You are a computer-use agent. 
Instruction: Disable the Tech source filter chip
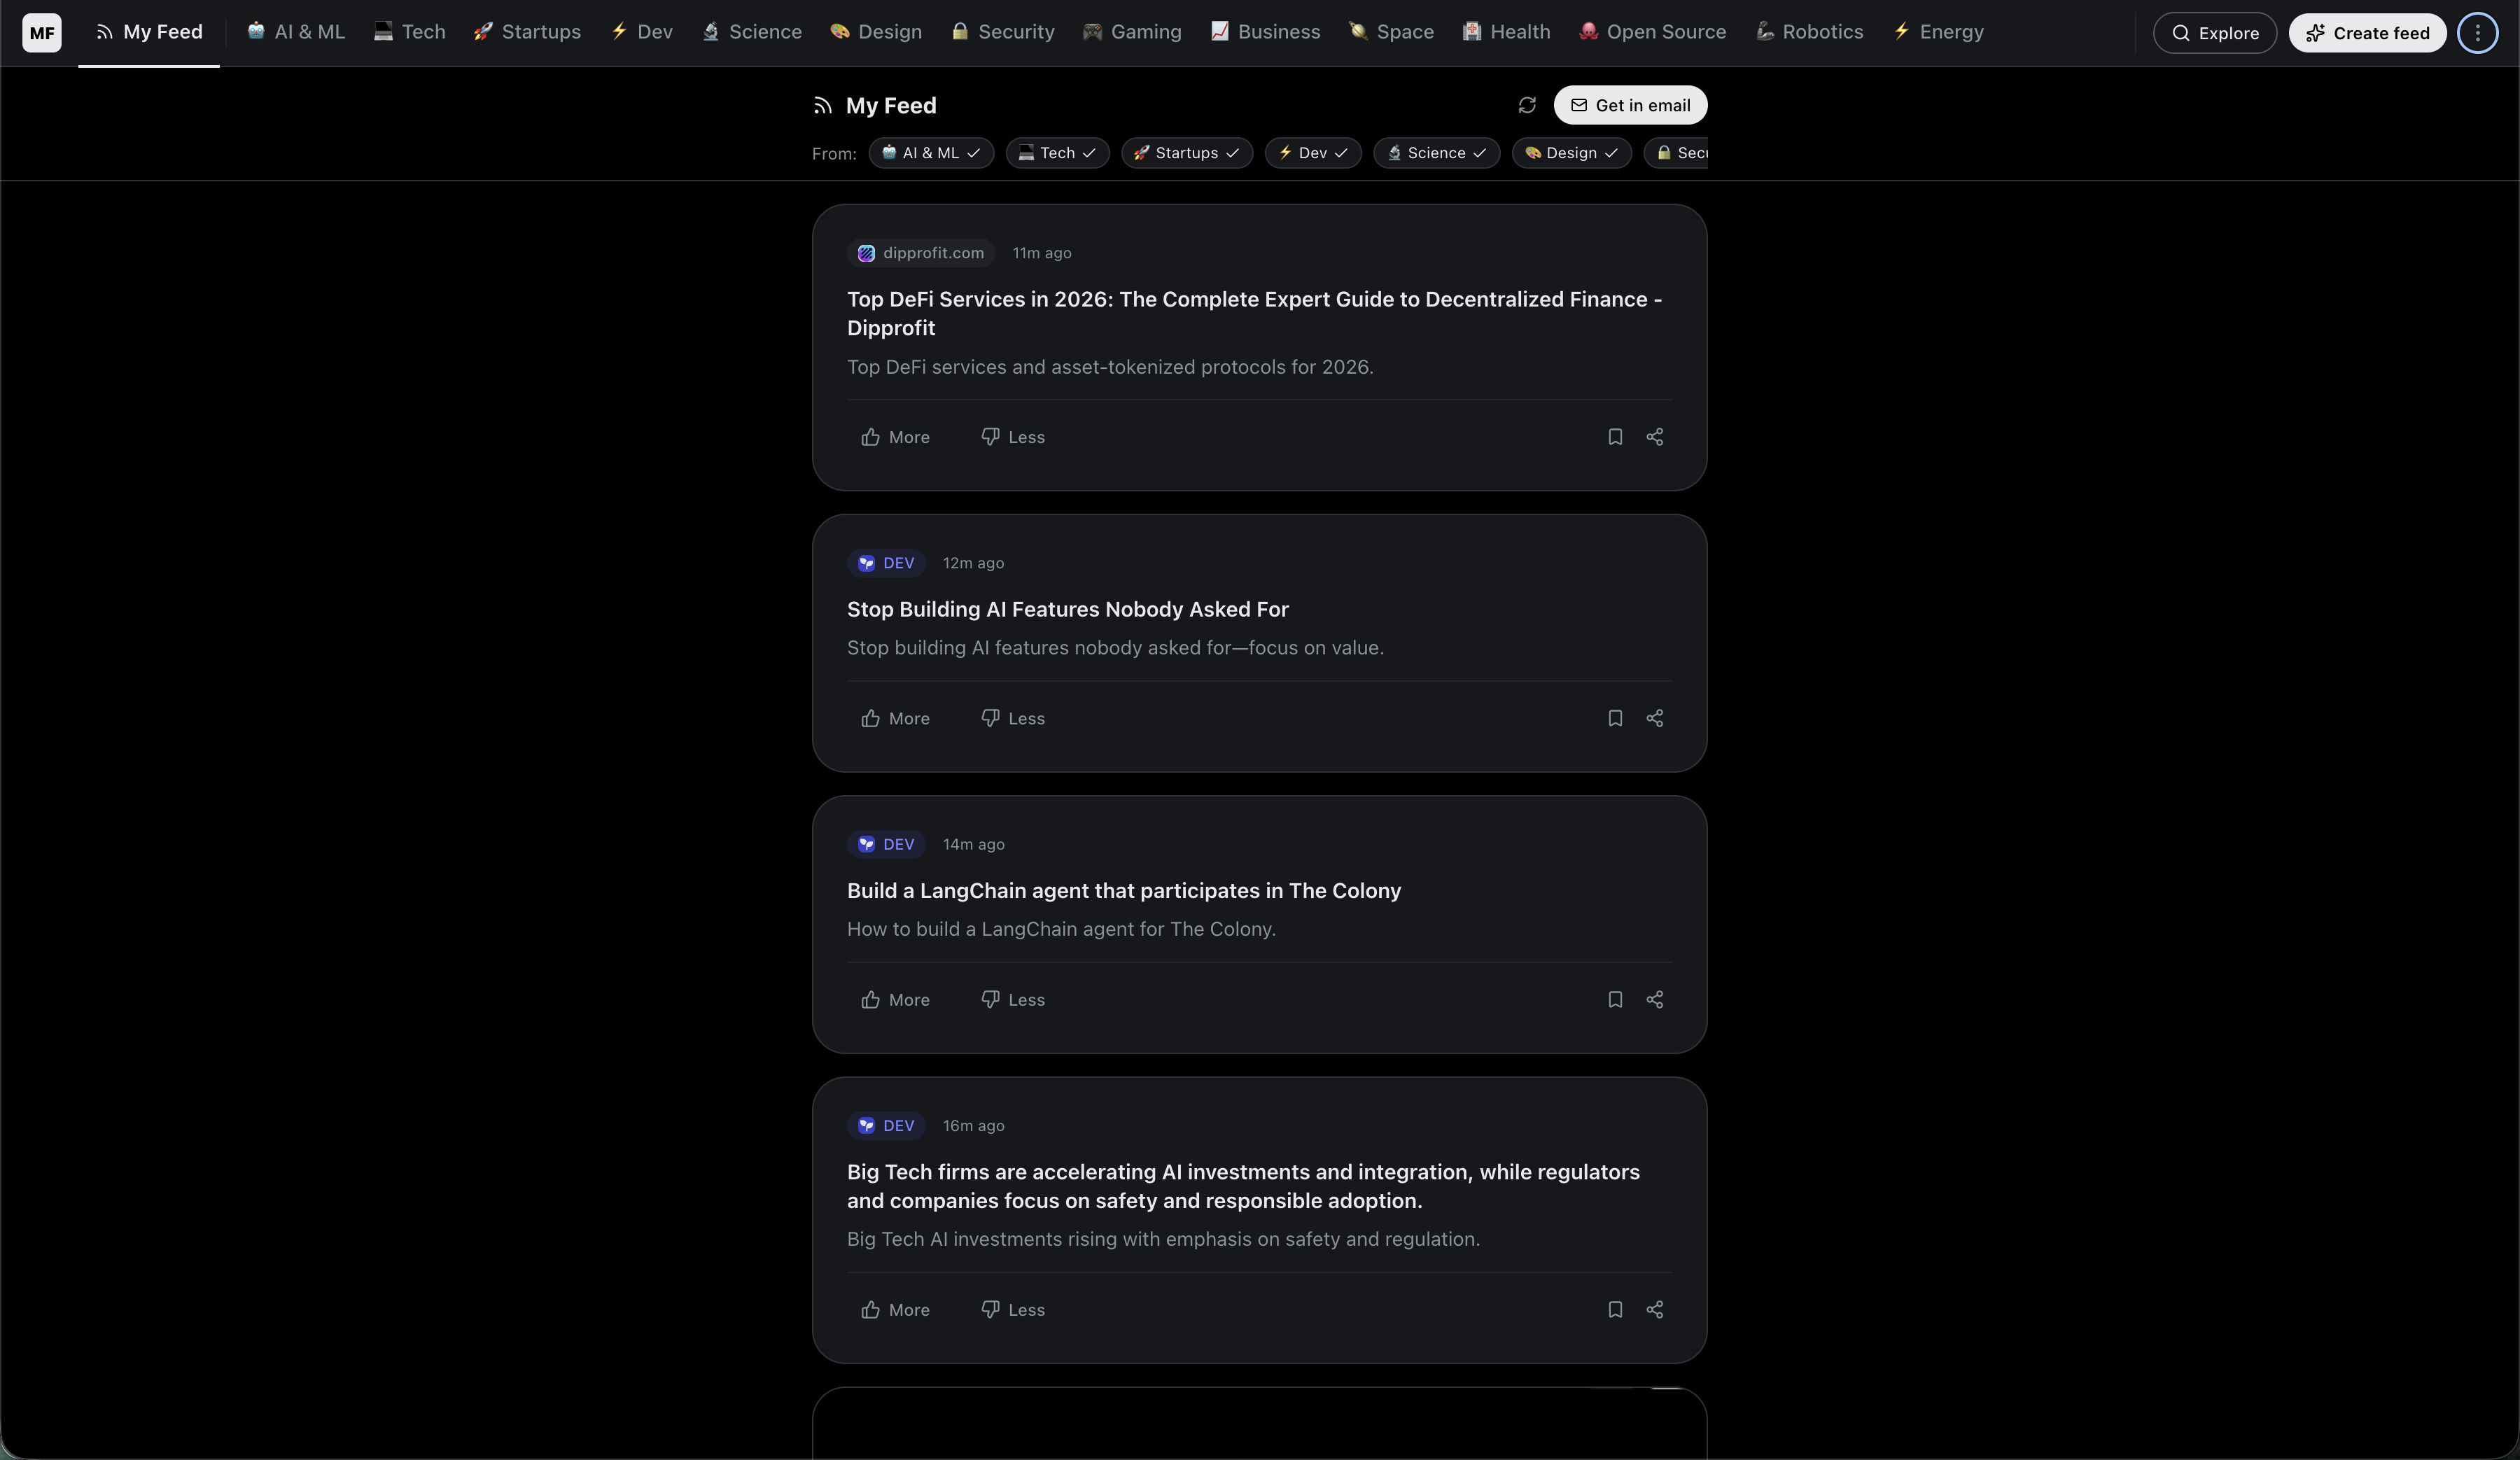1057,153
